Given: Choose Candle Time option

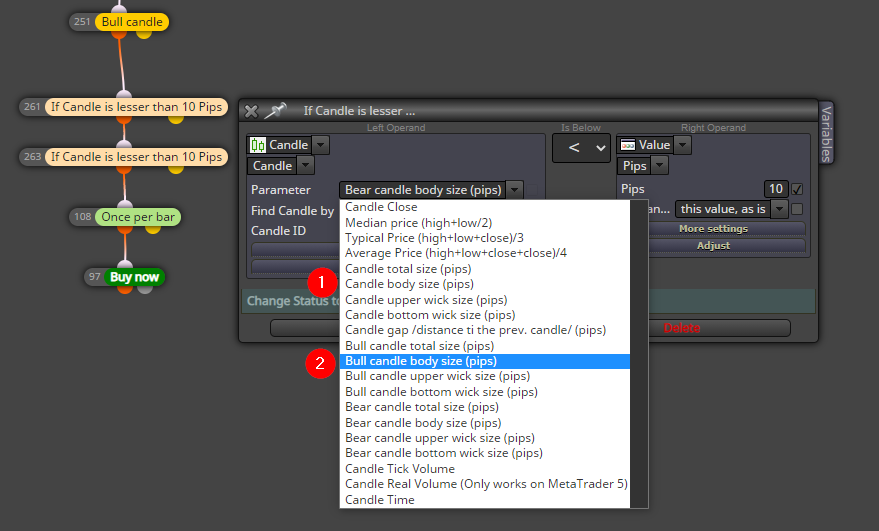Looking at the screenshot, I should pos(484,499).
